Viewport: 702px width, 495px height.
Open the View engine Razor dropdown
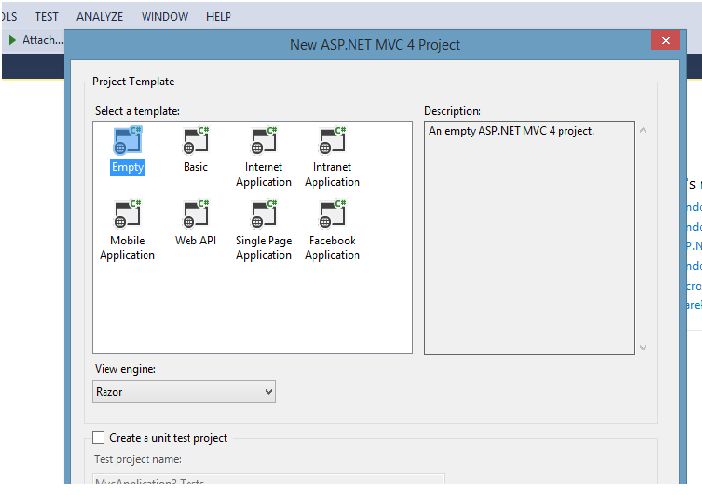point(184,392)
